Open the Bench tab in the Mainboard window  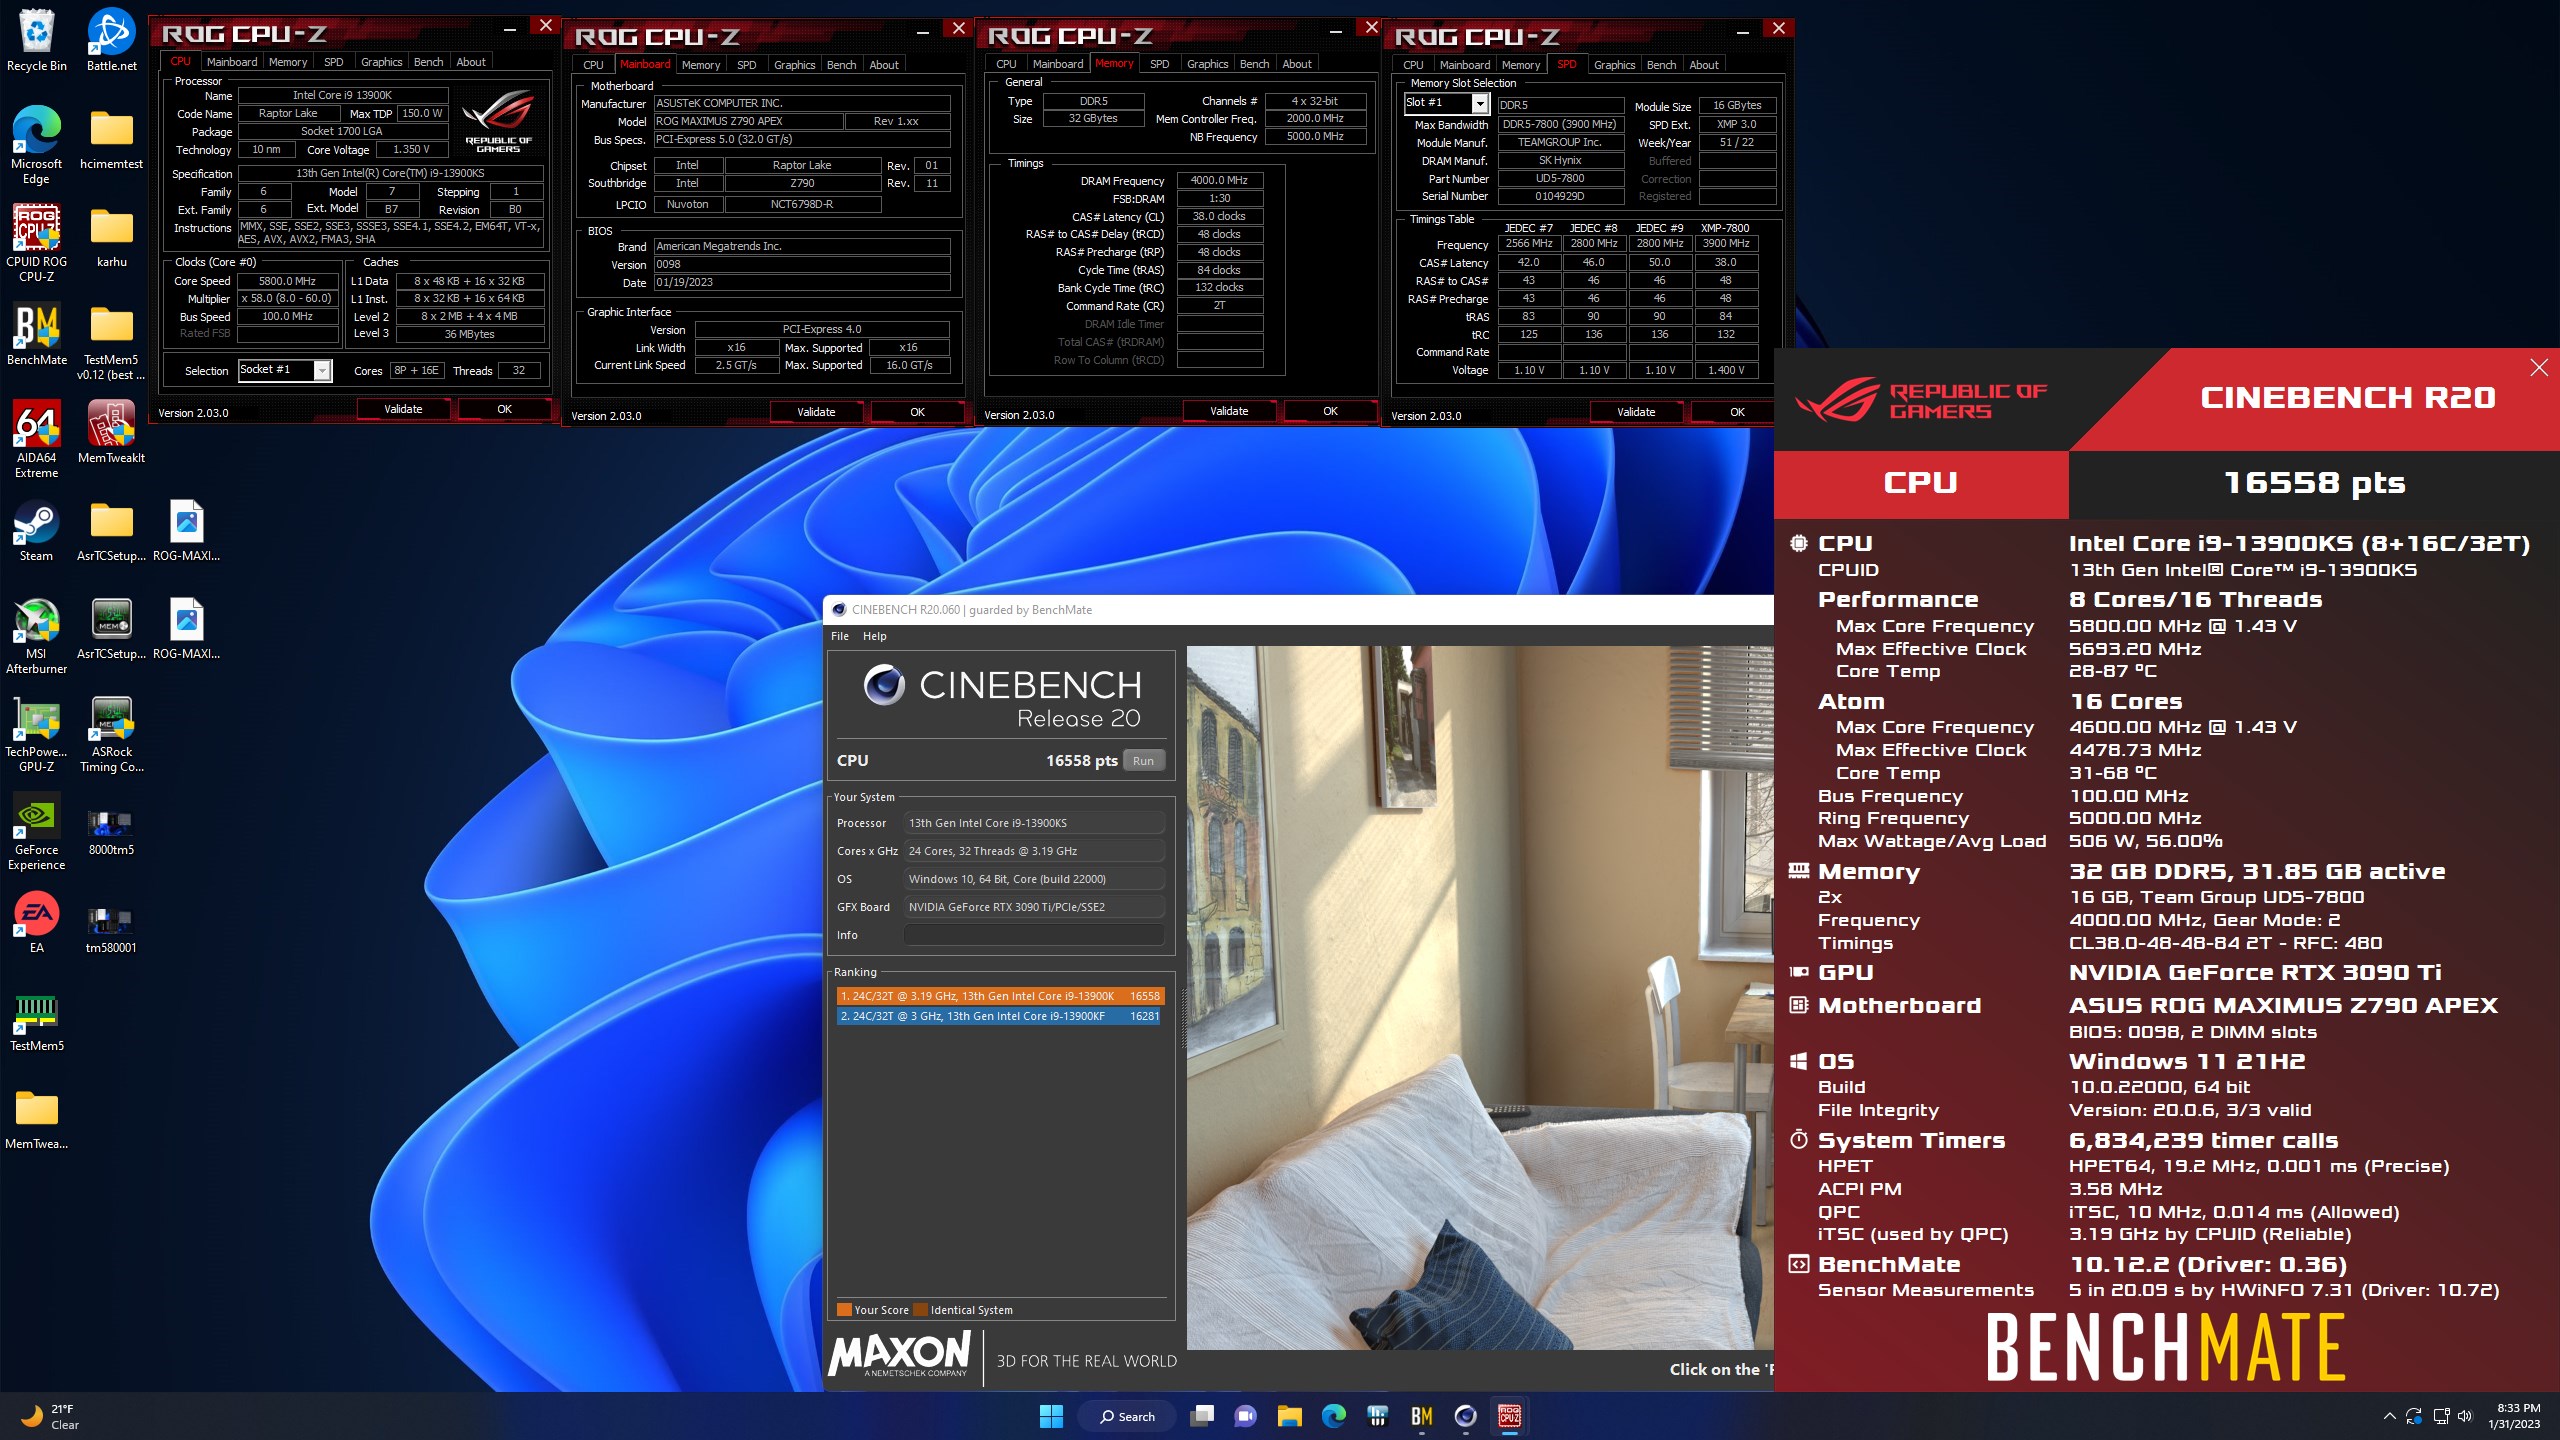pos(841,65)
